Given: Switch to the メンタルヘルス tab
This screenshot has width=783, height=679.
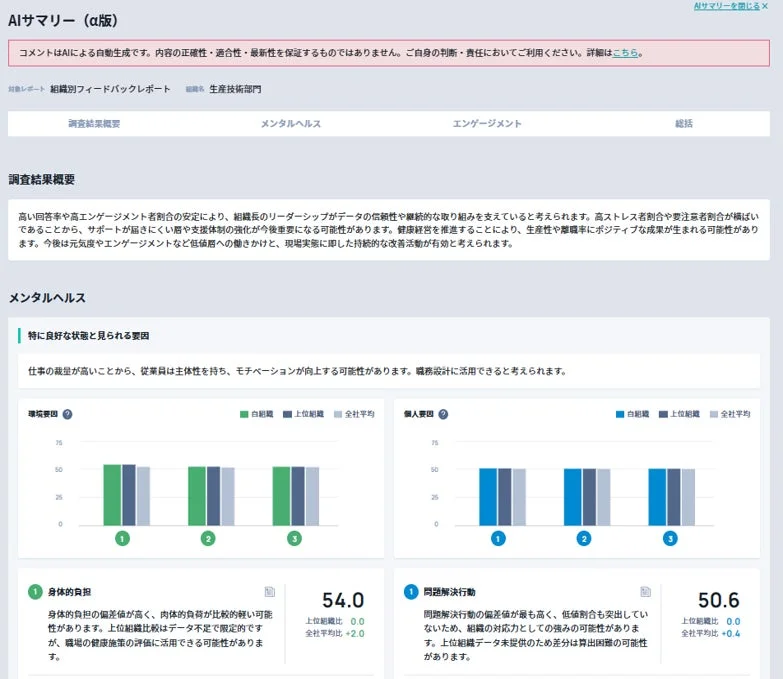Looking at the screenshot, I should (x=291, y=123).
